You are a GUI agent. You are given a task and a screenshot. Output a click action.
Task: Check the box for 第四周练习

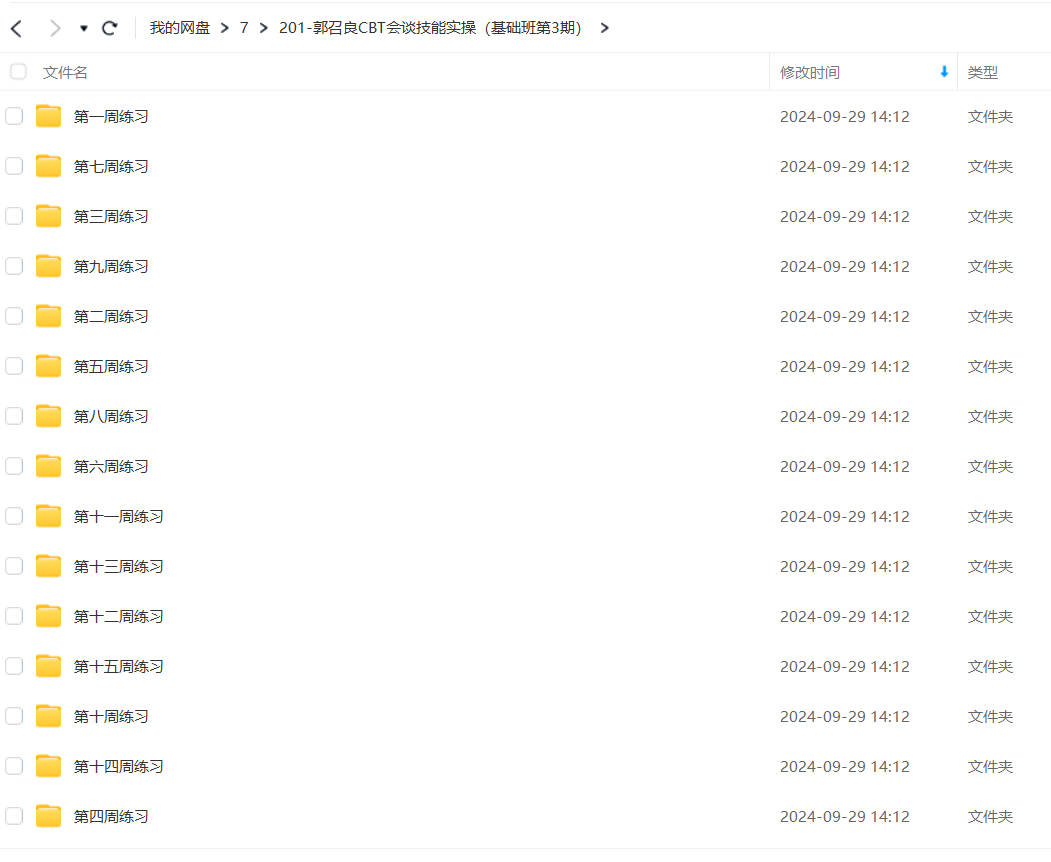click(x=14, y=816)
